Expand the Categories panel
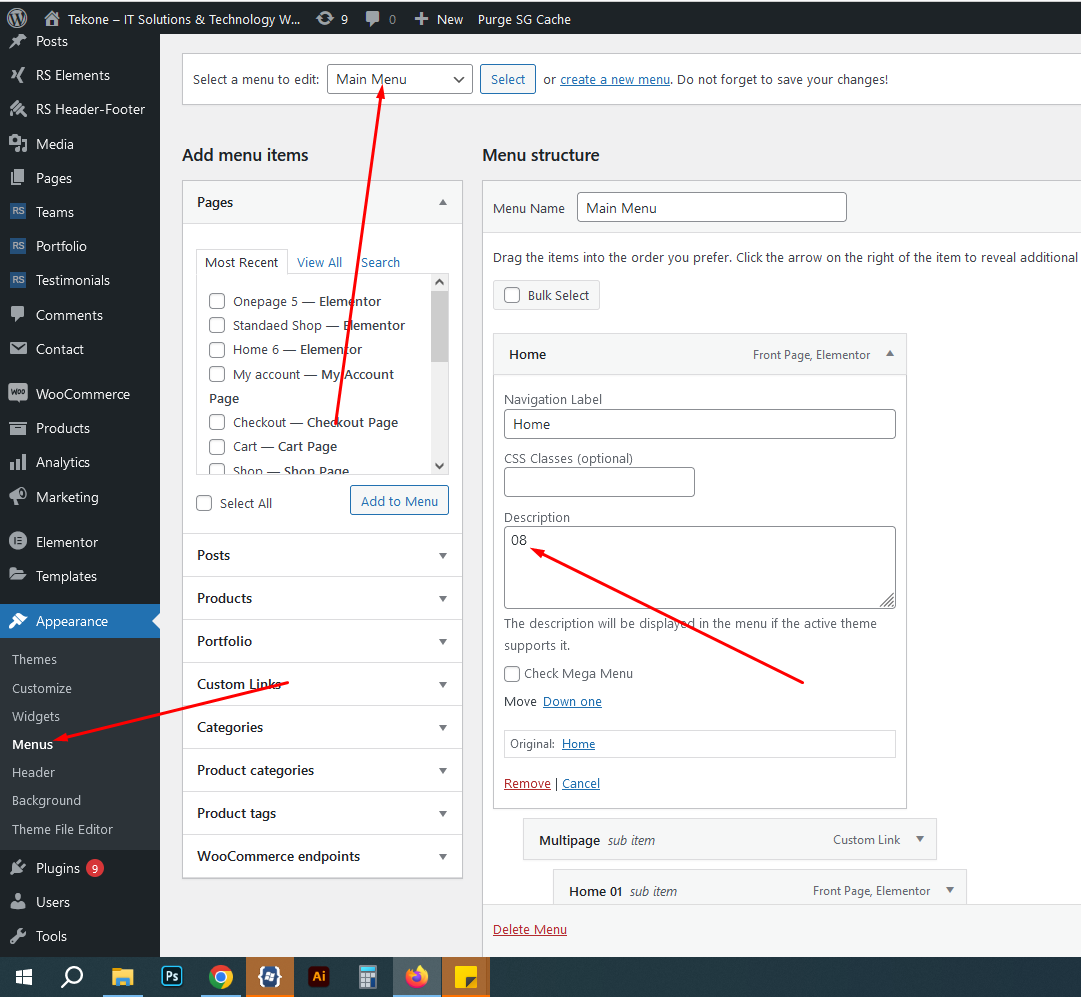The image size is (1081, 997). (443, 727)
